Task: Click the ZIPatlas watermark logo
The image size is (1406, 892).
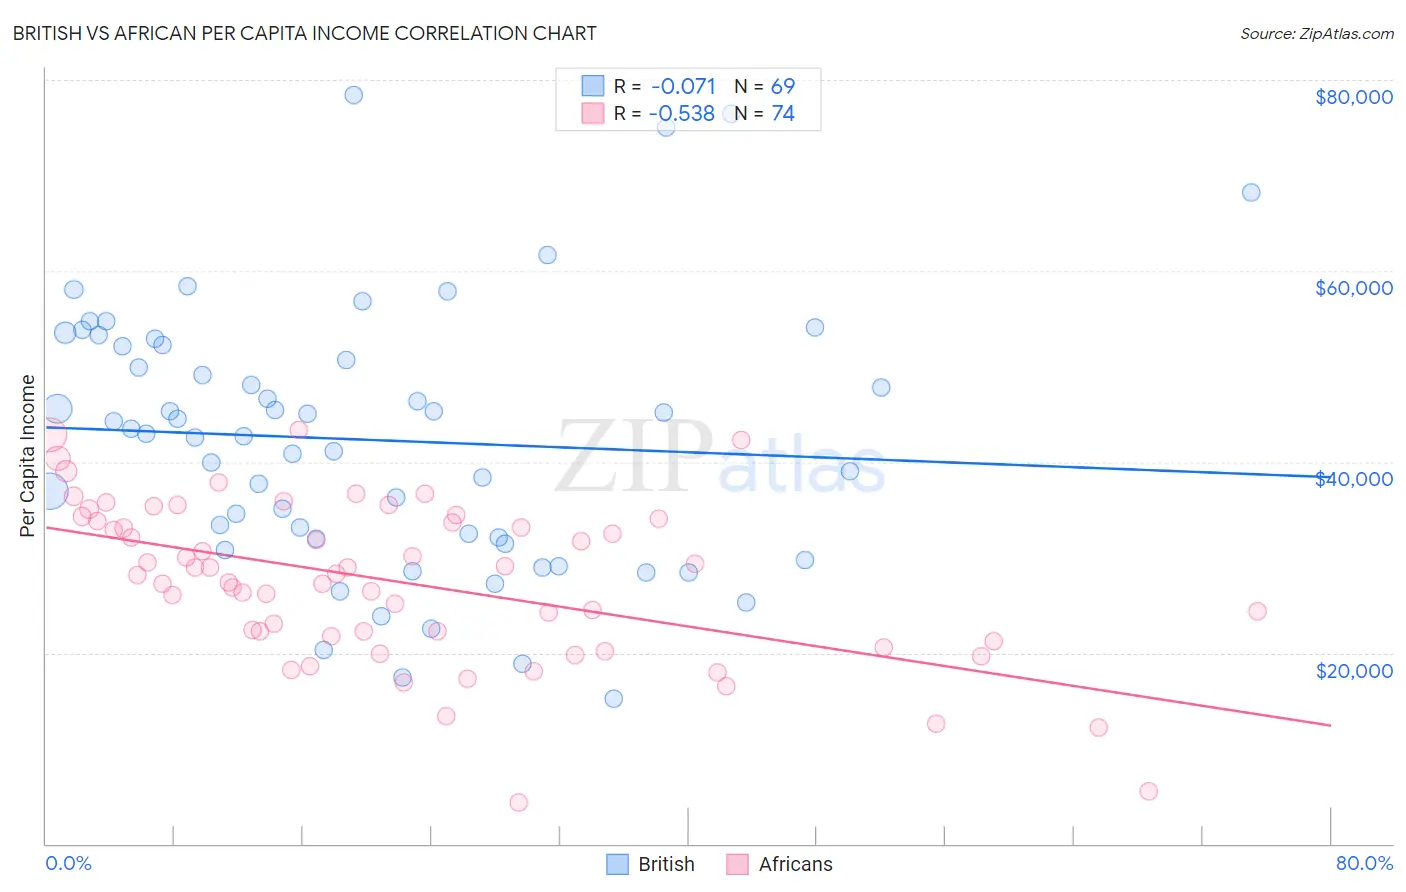Action: click(720, 457)
